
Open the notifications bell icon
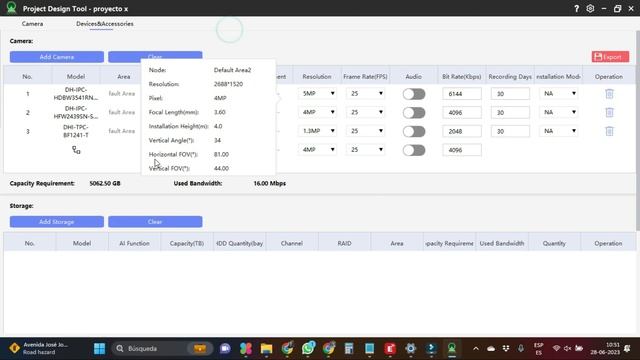pos(627,348)
